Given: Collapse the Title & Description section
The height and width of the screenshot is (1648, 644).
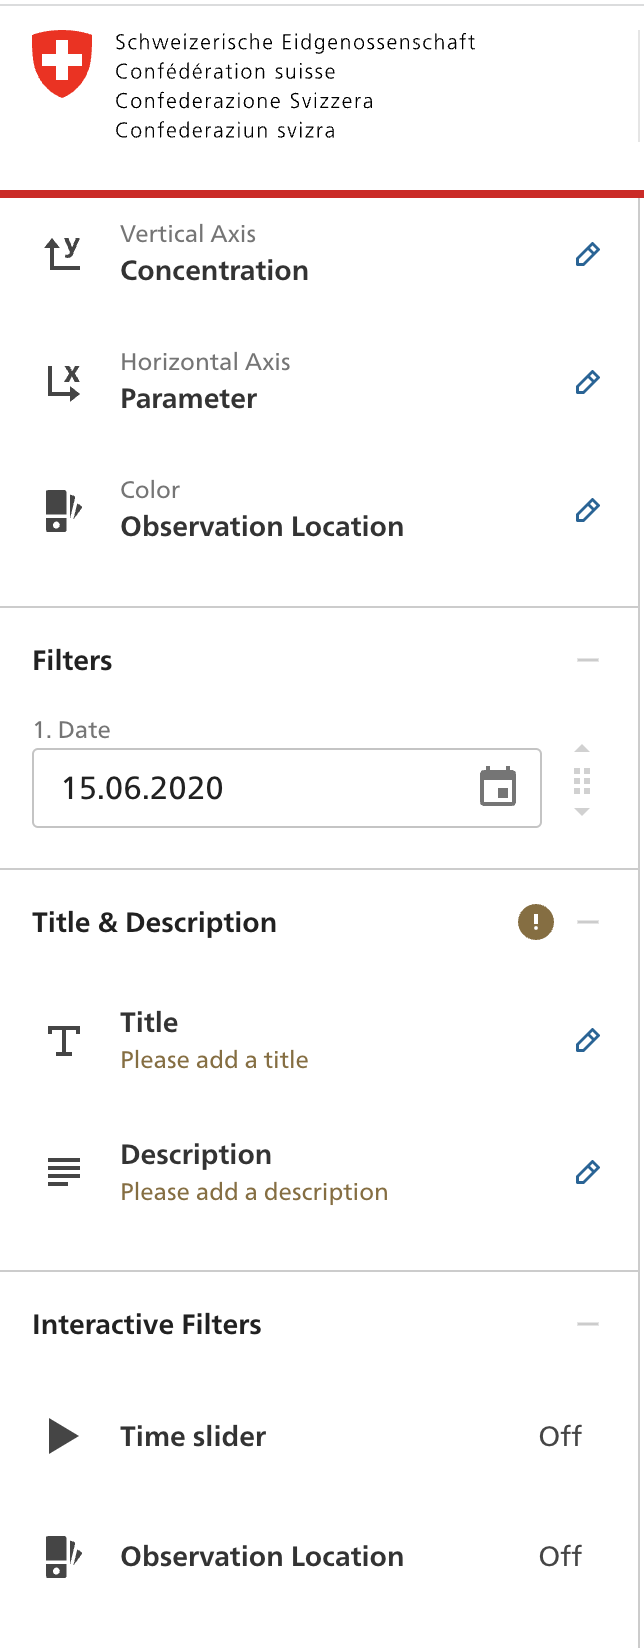Looking at the screenshot, I should click(588, 922).
